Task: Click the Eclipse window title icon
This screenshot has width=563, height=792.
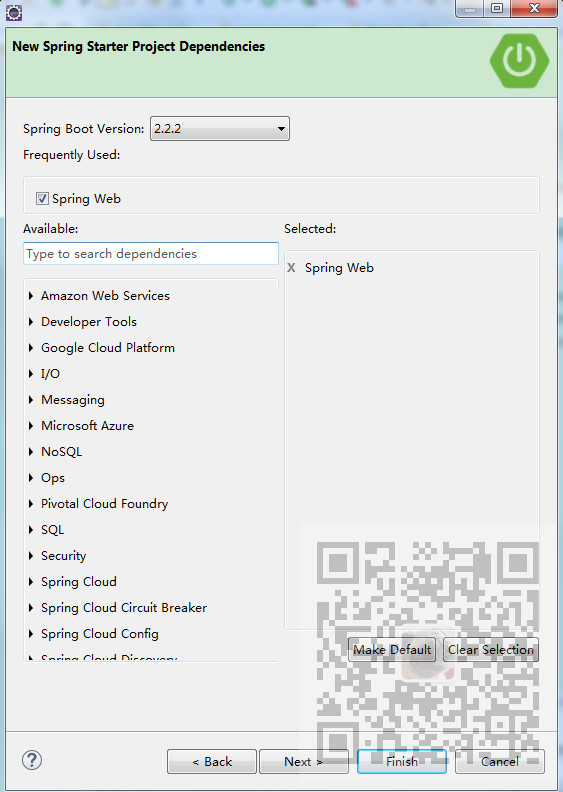Action: (x=14, y=13)
